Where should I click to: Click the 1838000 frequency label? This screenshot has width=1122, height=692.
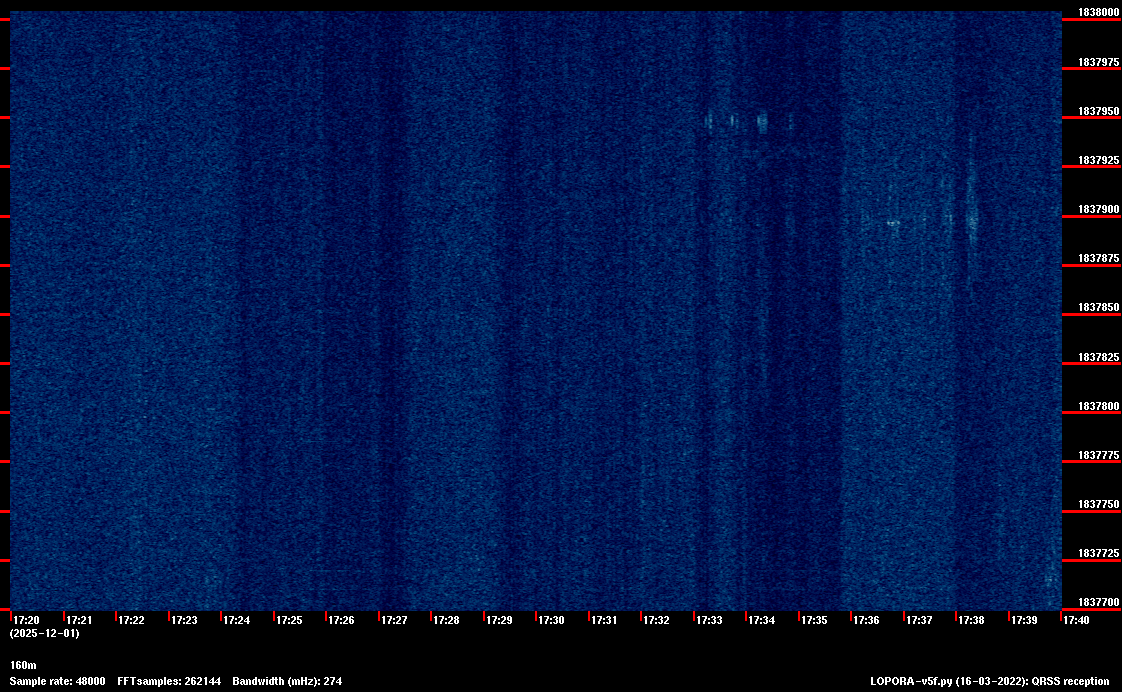(x=1098, y=12)
